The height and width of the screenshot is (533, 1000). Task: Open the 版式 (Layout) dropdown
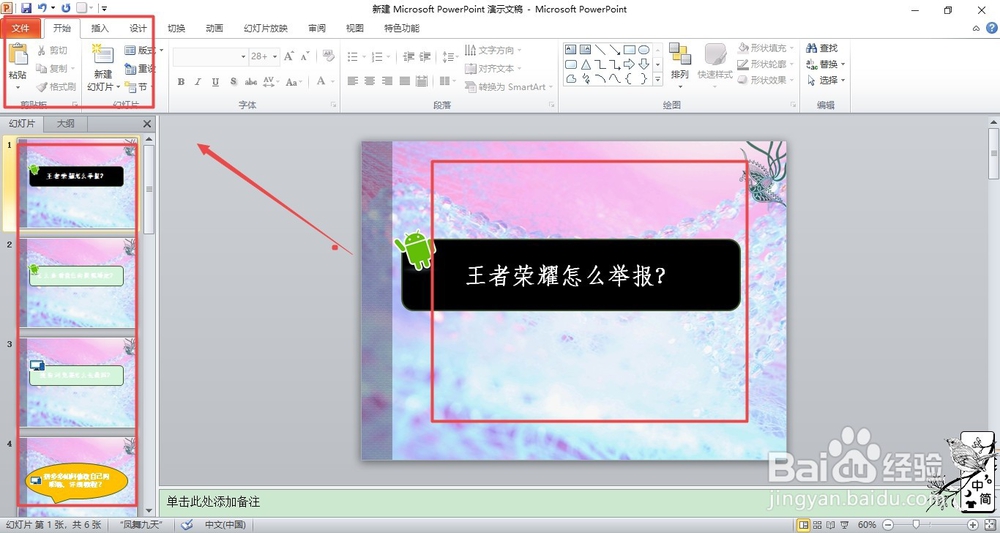(143, 50)
